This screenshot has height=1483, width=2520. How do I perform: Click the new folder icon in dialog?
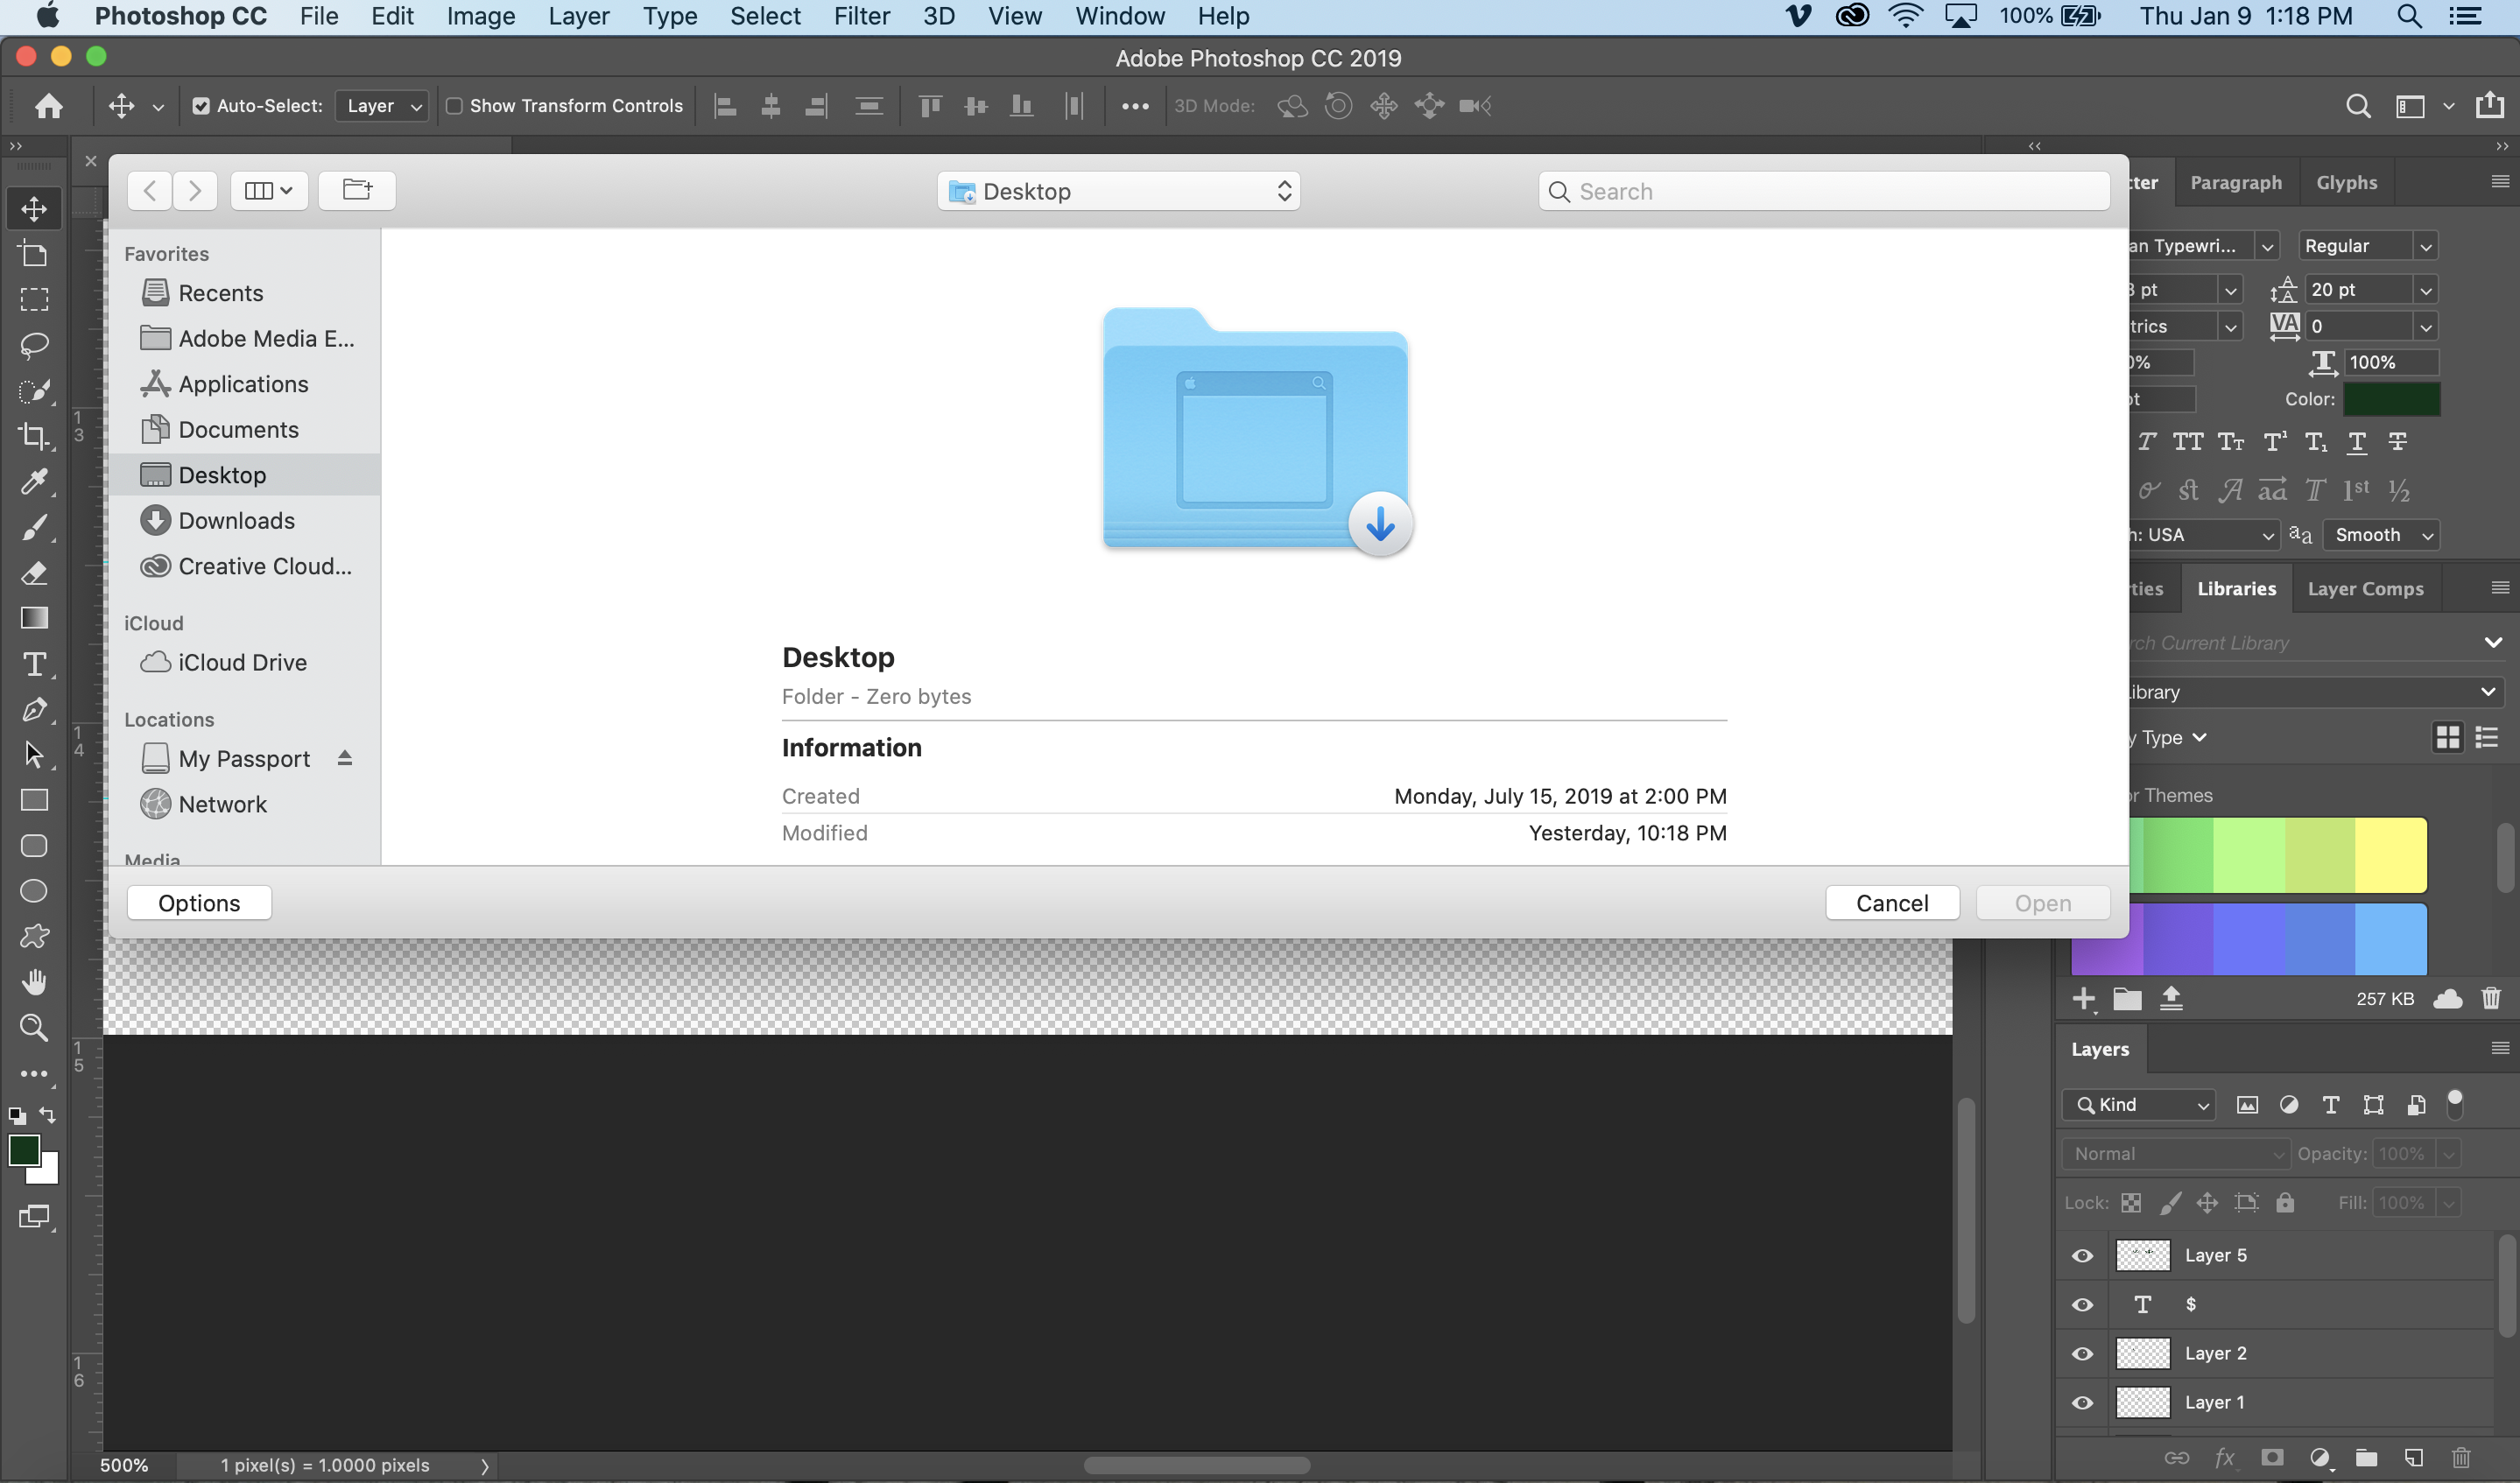coord(357,190)
